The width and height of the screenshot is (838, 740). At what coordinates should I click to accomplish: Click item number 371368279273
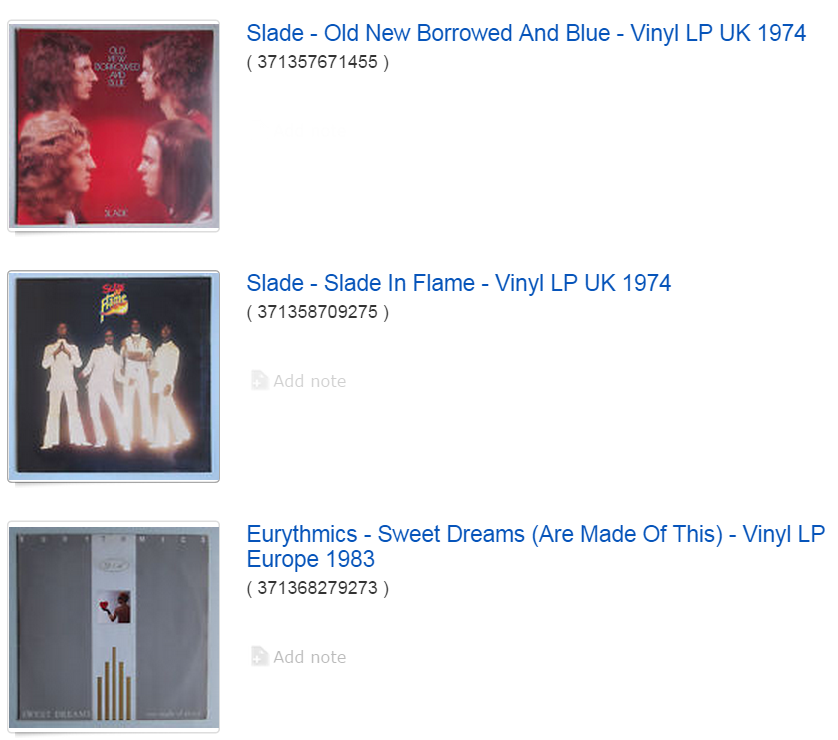pos(317,588)
